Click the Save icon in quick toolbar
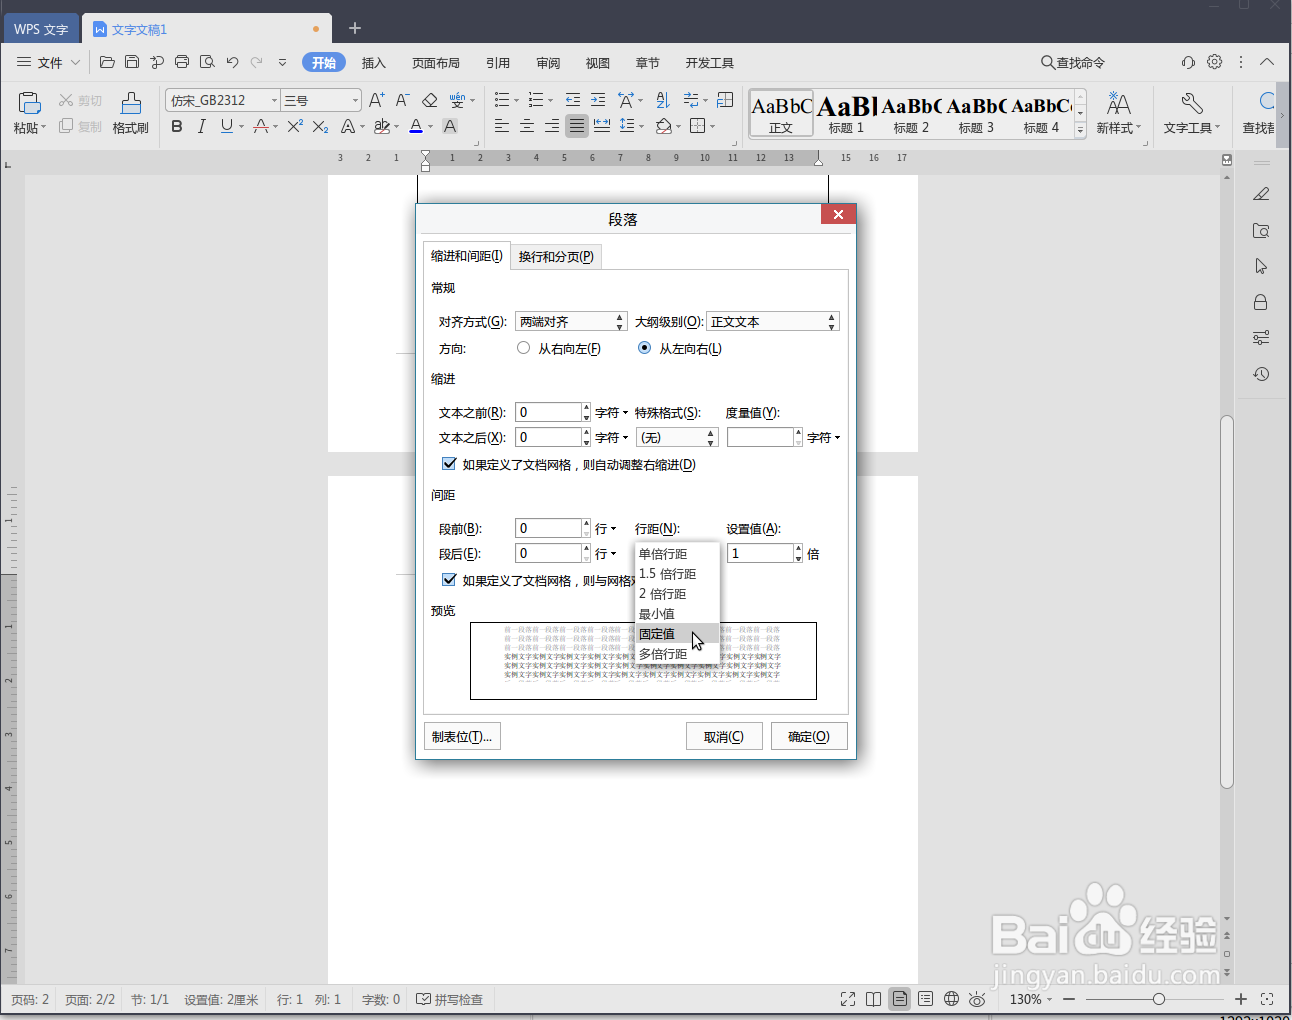This screenshot has height=1020, width=1292. (x=132, y=62)
